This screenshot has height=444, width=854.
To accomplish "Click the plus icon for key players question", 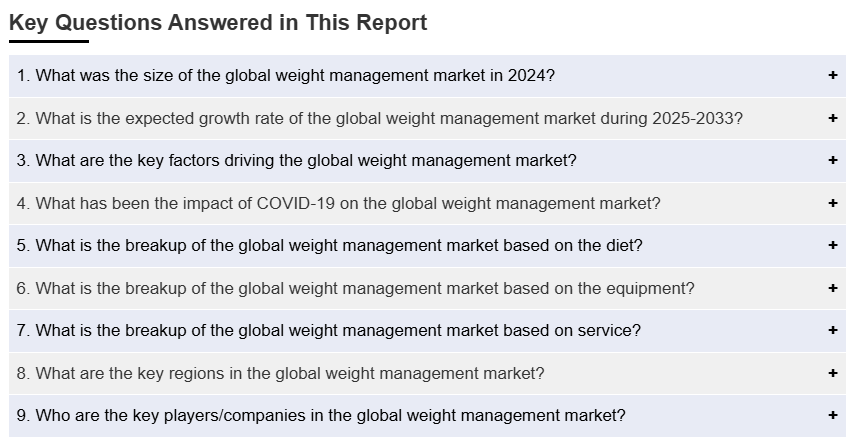I will 832,415.
